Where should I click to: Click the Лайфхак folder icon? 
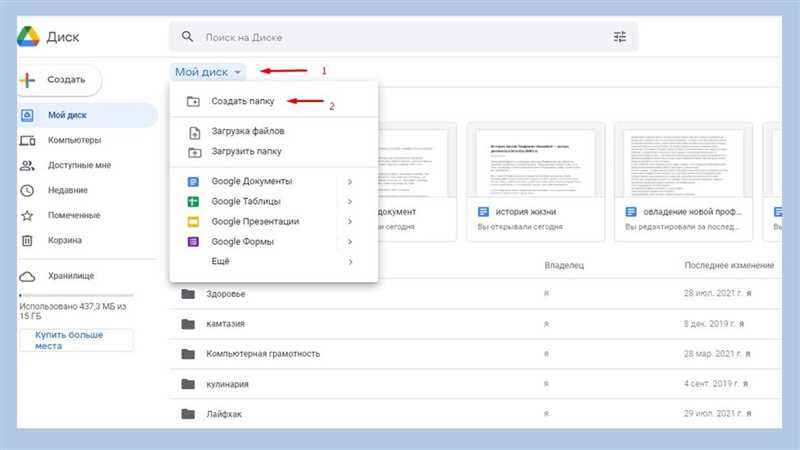[x=188, y=413]
